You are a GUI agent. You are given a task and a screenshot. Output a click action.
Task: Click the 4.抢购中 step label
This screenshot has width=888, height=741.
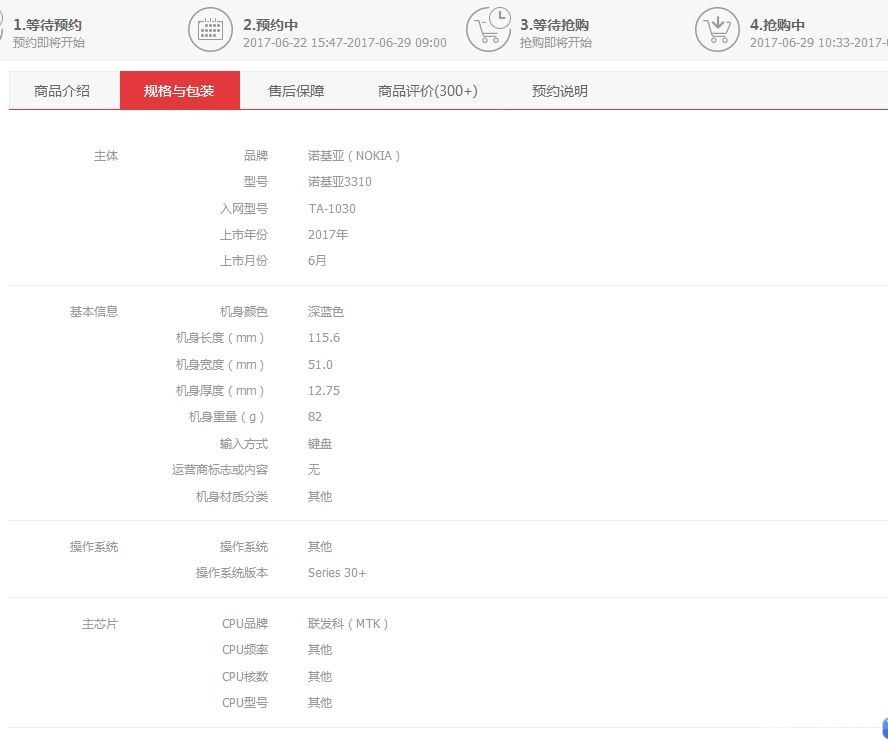(x=778, y=25)
